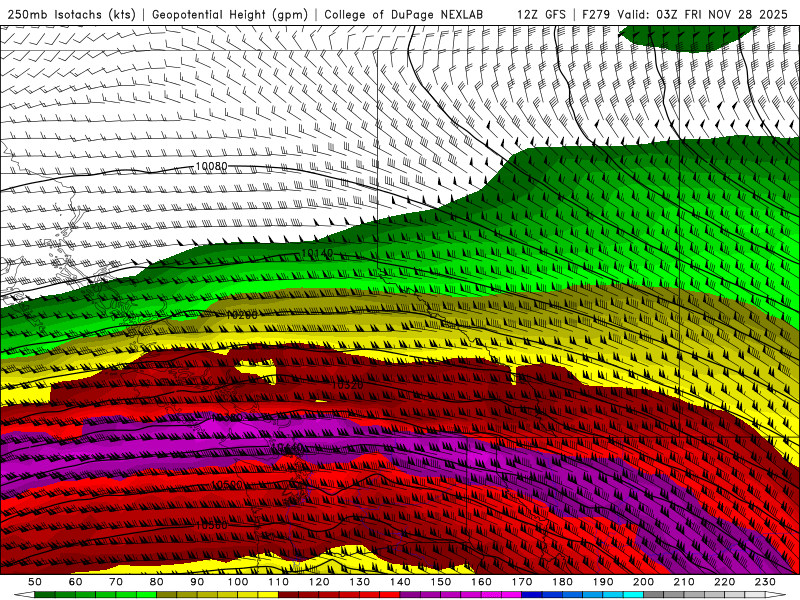Click the 170 knot legend label
The width and height of the screenshot is (800, 600).
point(522,582)
